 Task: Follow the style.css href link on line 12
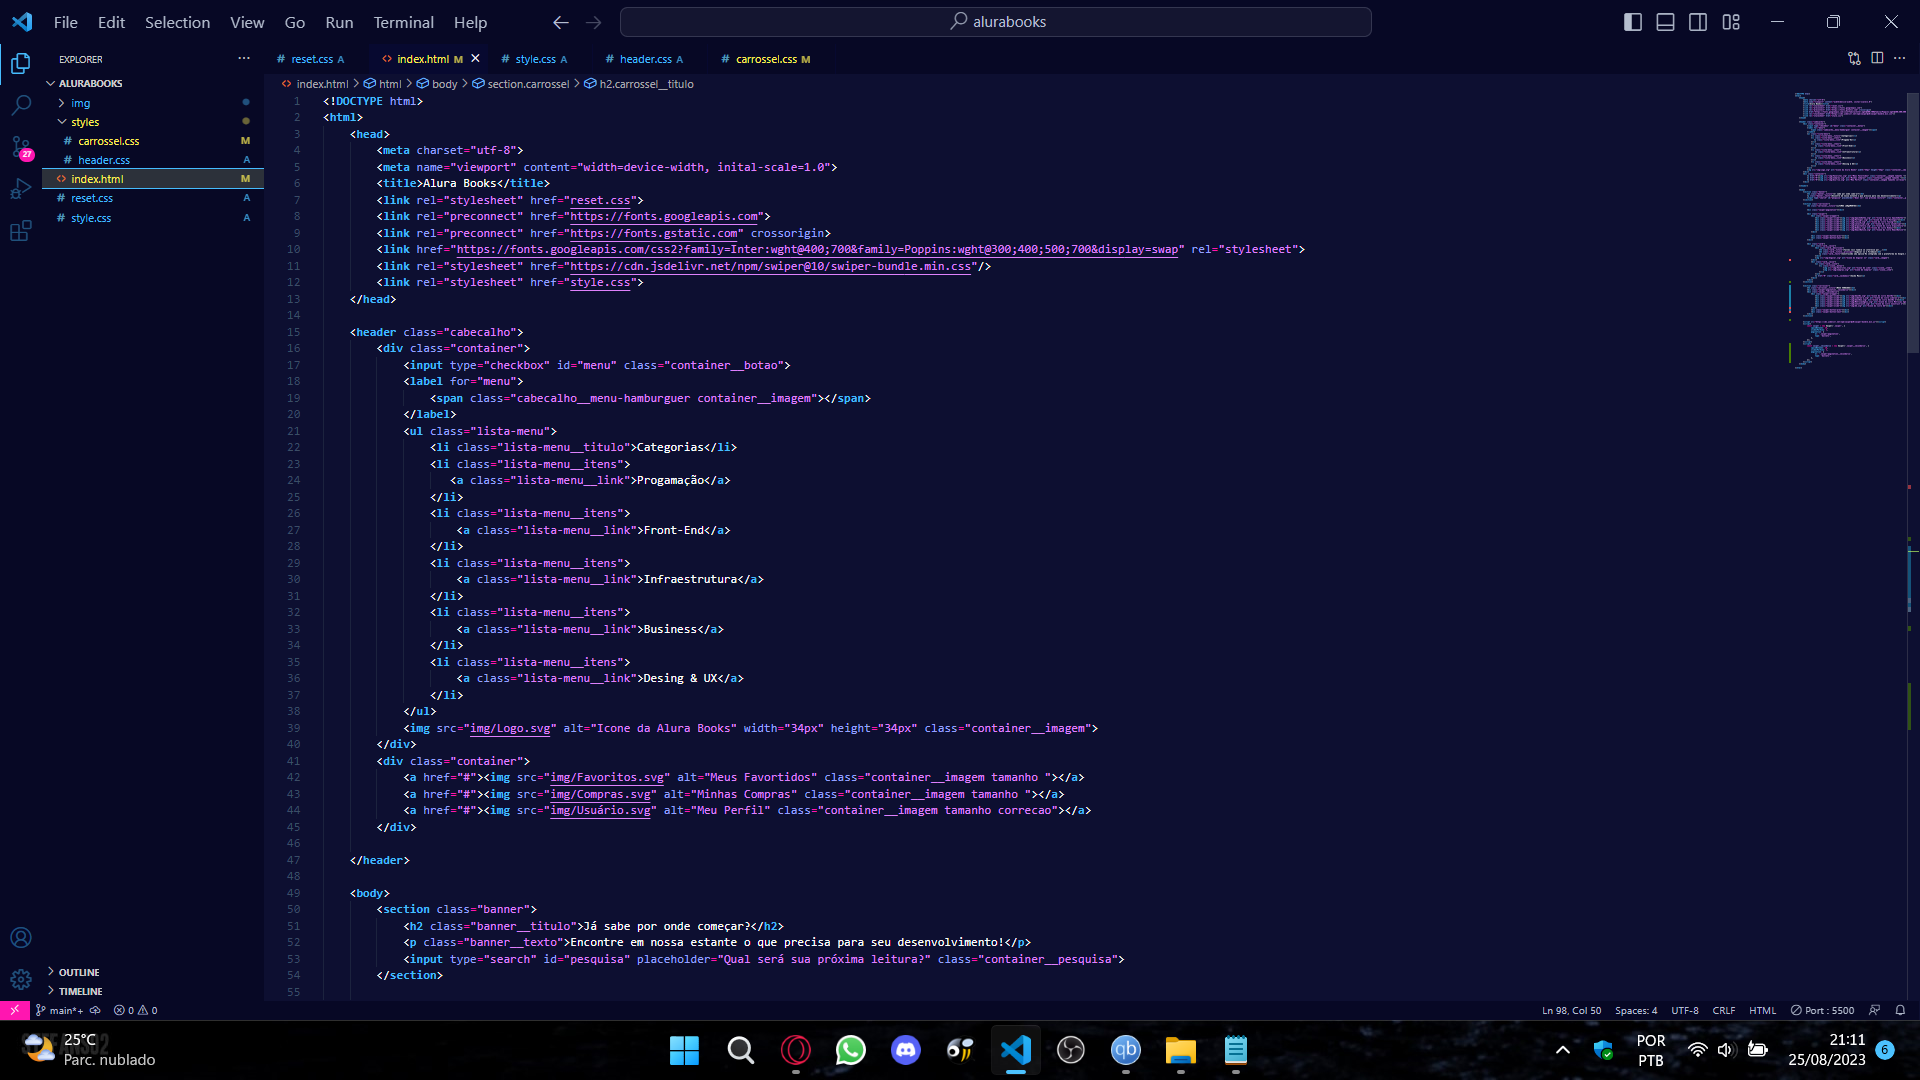point(600,283)
